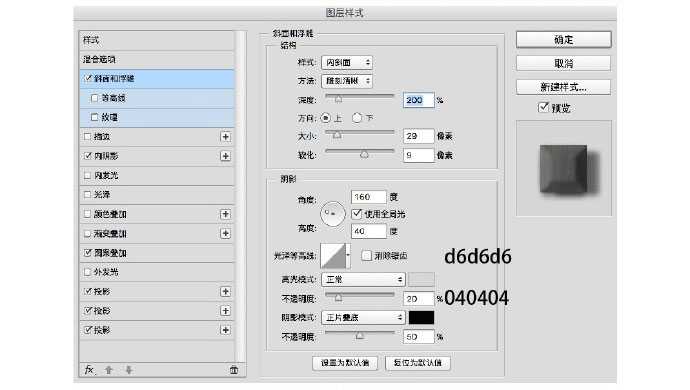
Task: Click the left list vertical scrollbar
Action: (x=240, y=196)
